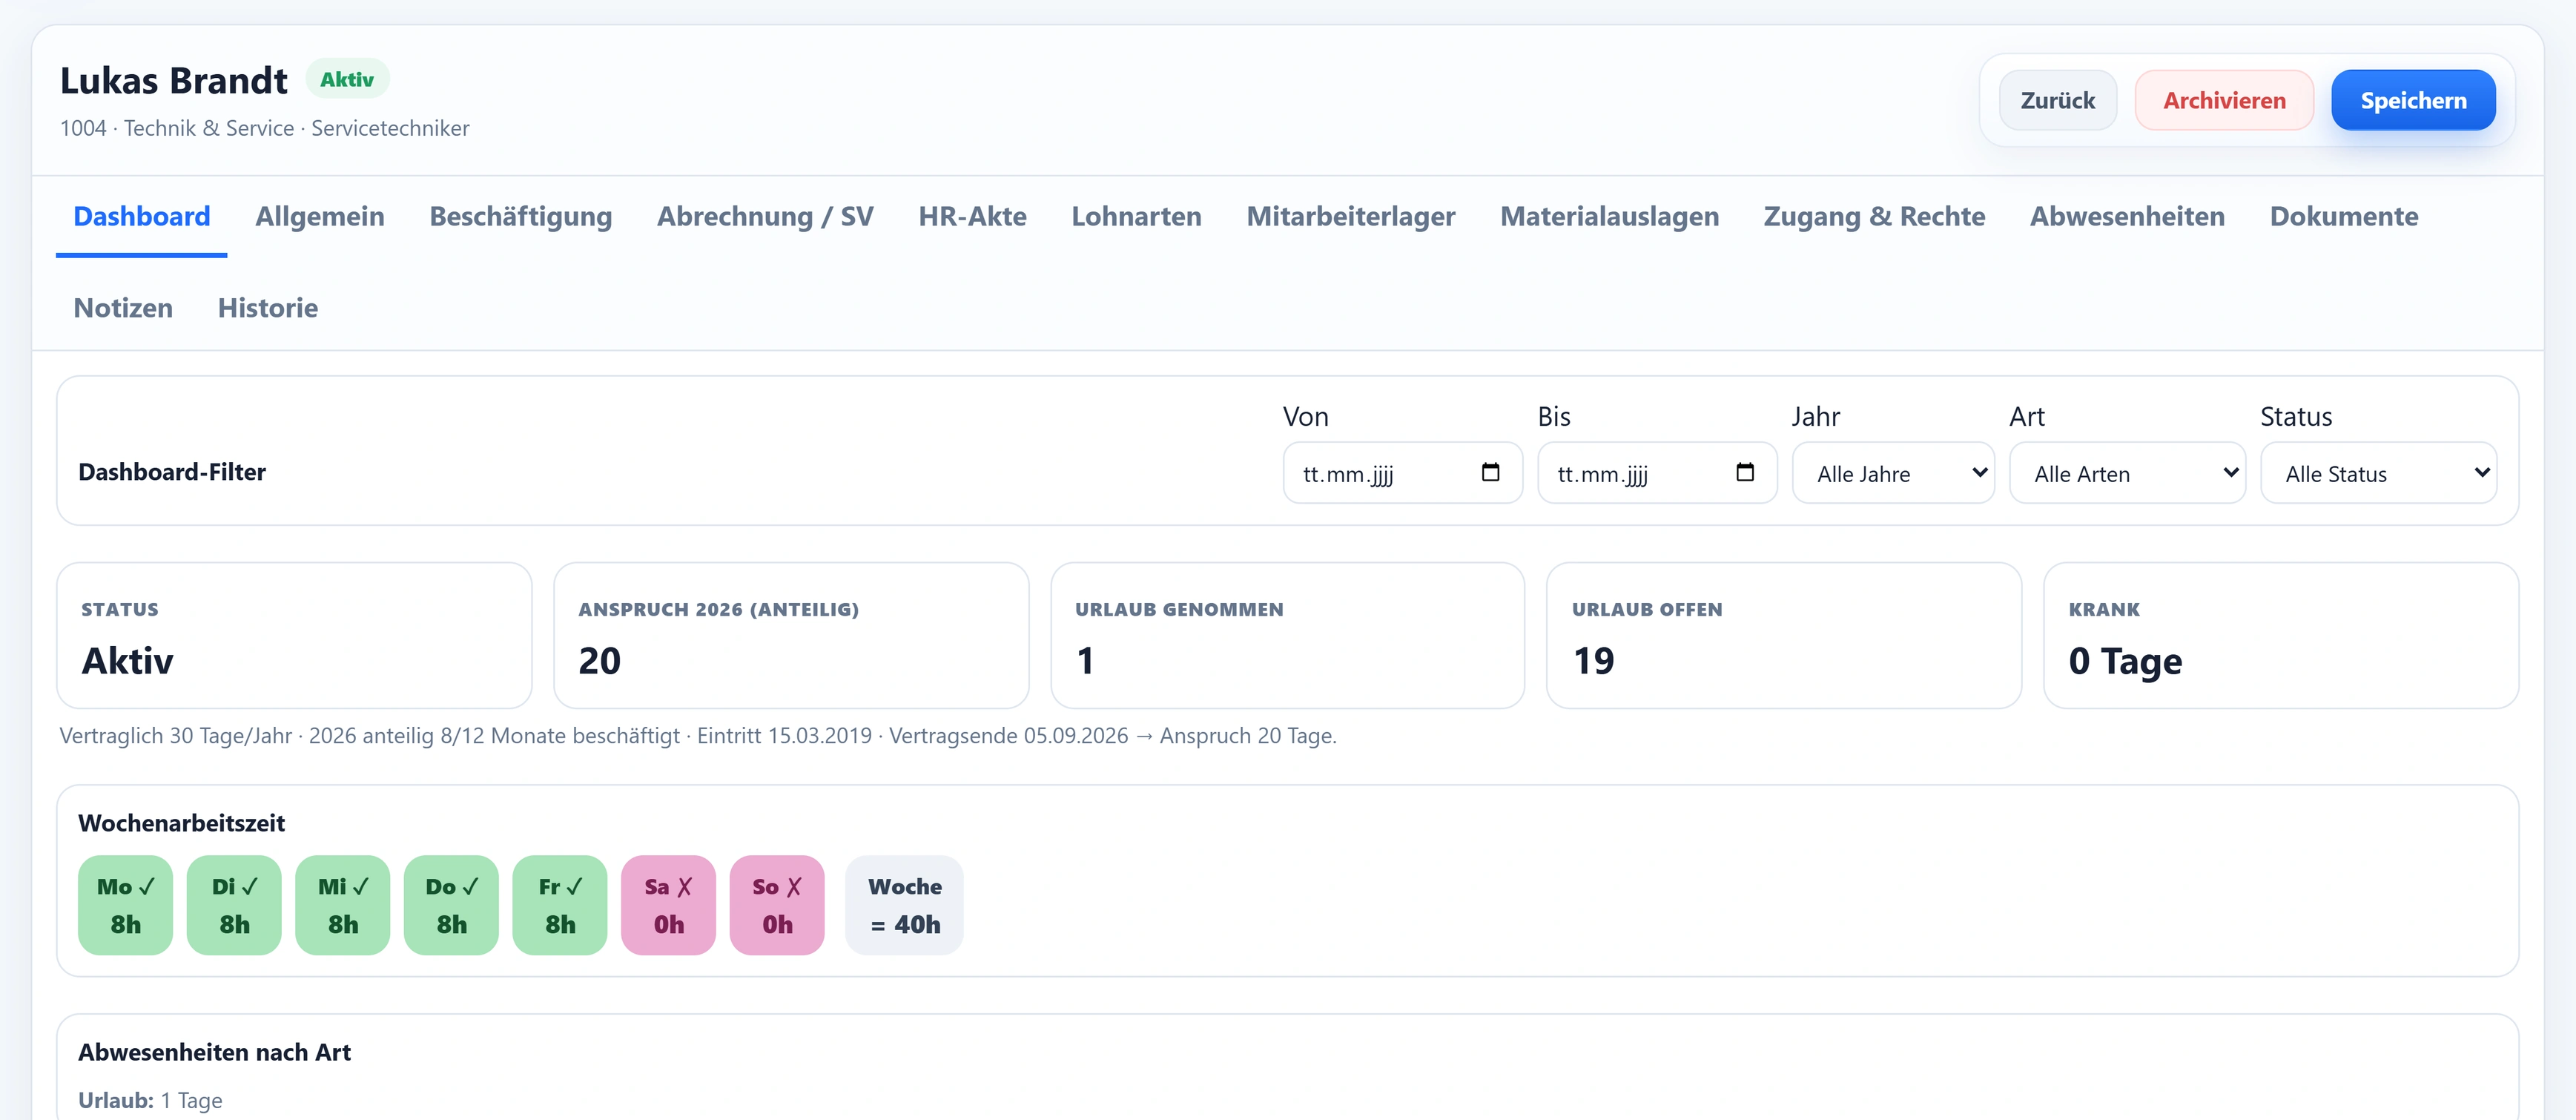Click the Status Aktiv summary card
The image size is (2576, 1120).
point(294,636)
